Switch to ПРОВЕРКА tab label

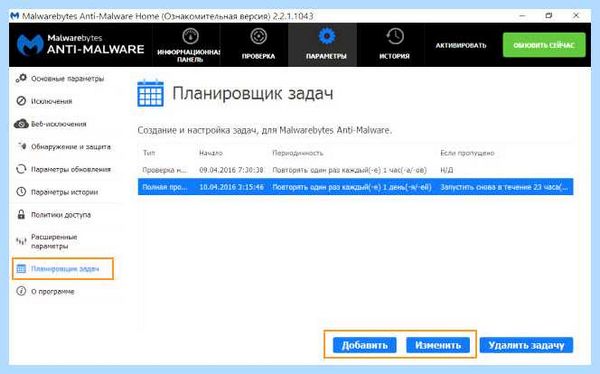click(x=258, y=56)
